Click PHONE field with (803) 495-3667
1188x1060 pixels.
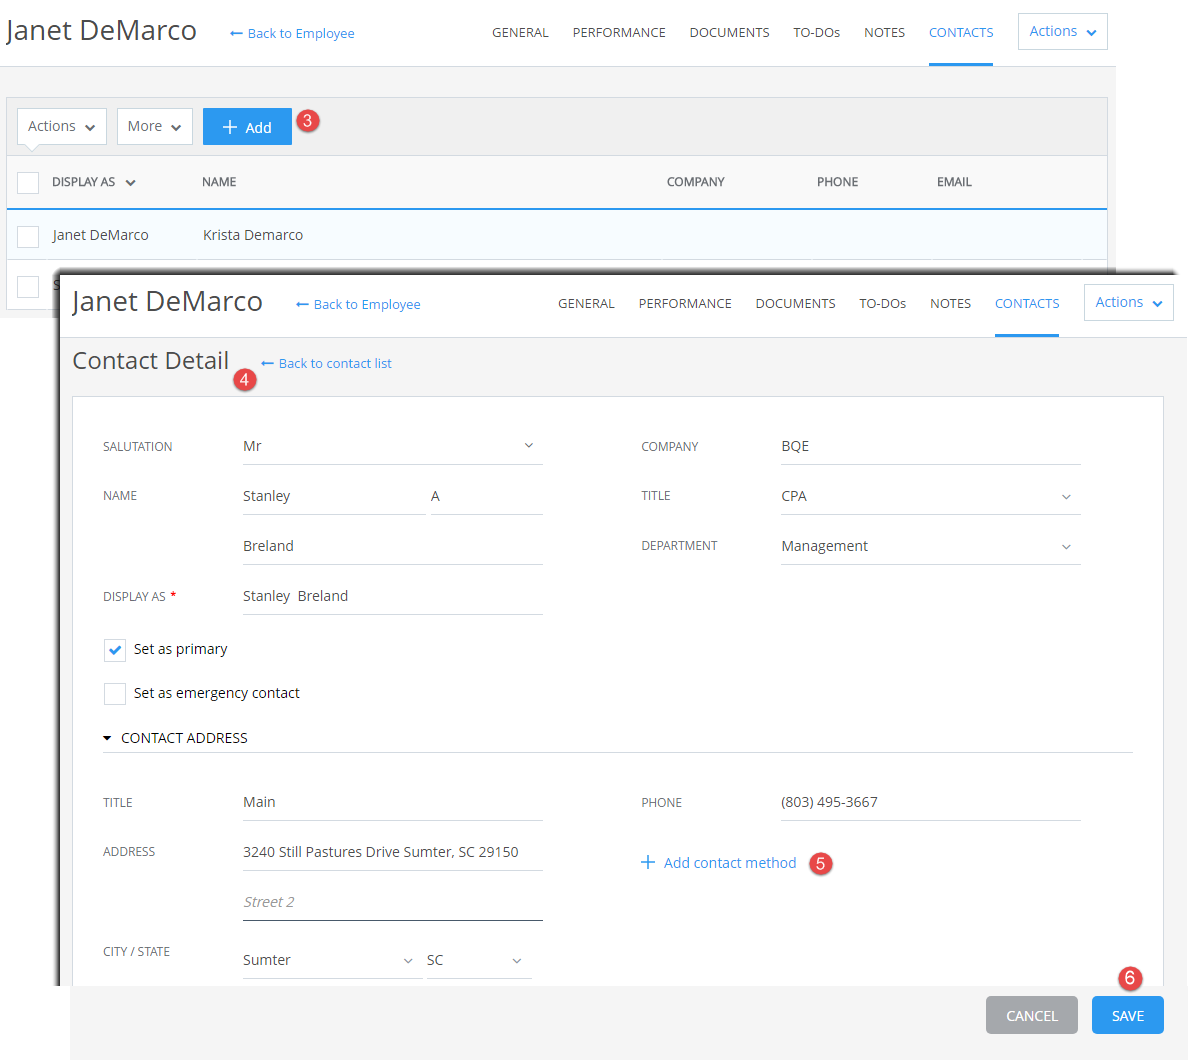930,802
